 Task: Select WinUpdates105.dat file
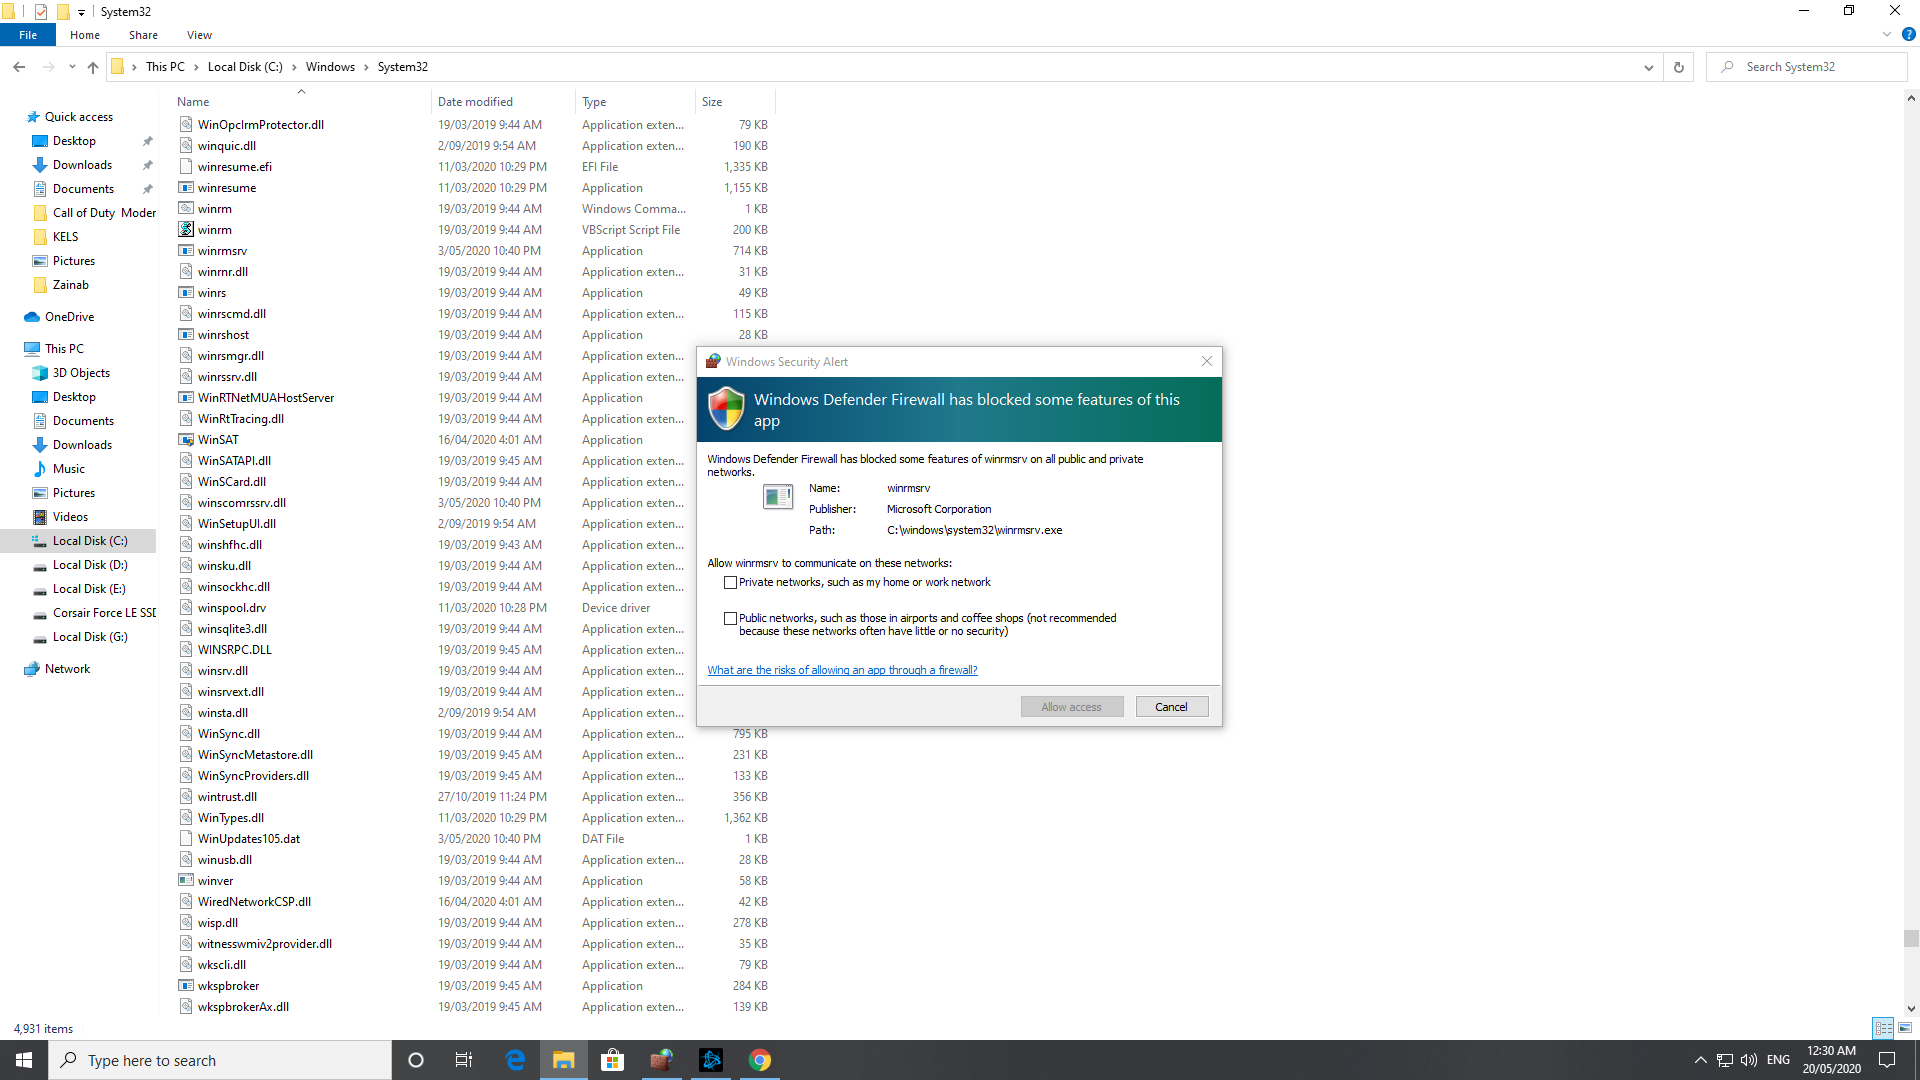[x=249, y=839]
